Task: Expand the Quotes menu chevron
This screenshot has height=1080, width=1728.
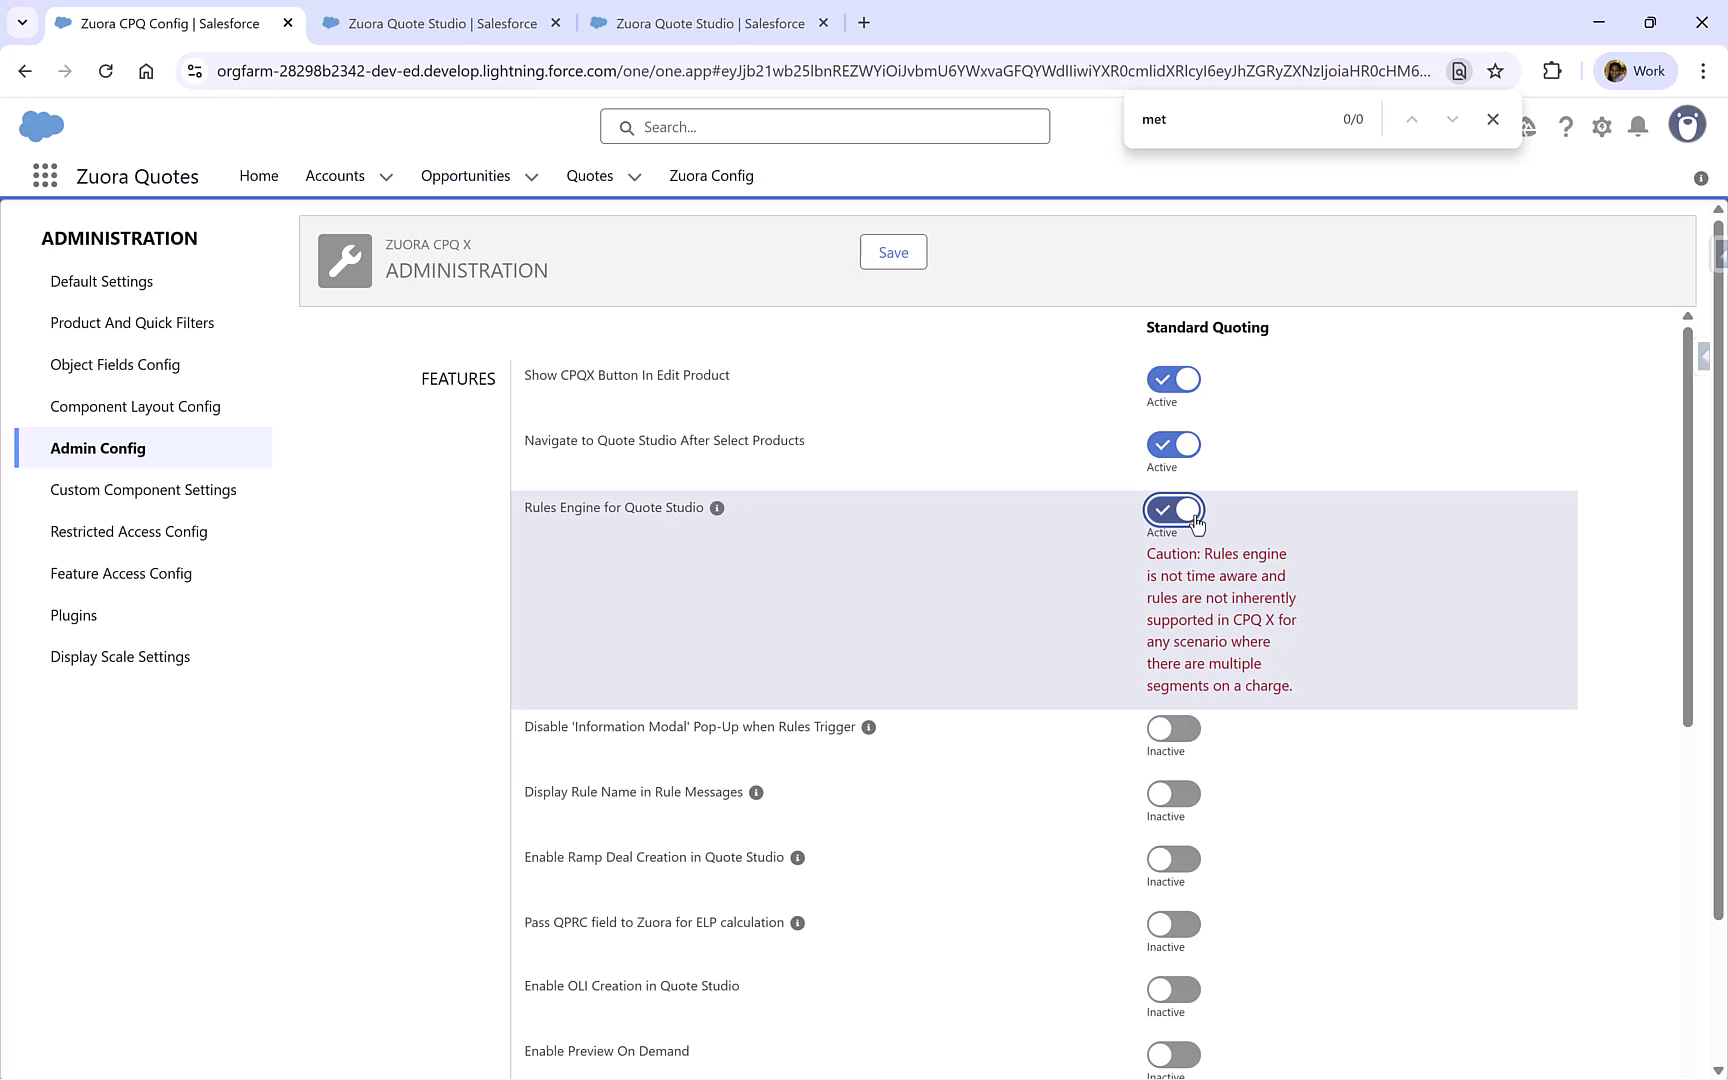Action: click(634, 176)
